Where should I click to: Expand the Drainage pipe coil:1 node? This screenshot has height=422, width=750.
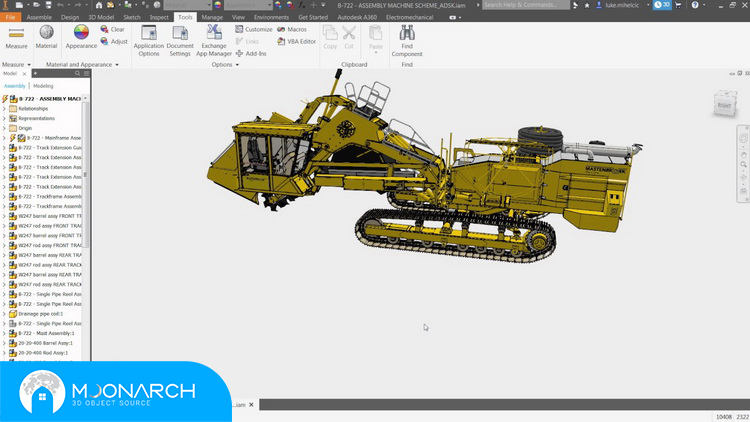[x=4, y=314]
